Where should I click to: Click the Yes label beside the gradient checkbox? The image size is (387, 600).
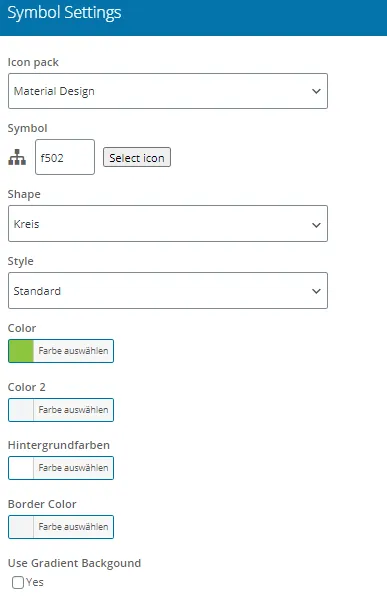pyautogui.click(x=35, y=582)
